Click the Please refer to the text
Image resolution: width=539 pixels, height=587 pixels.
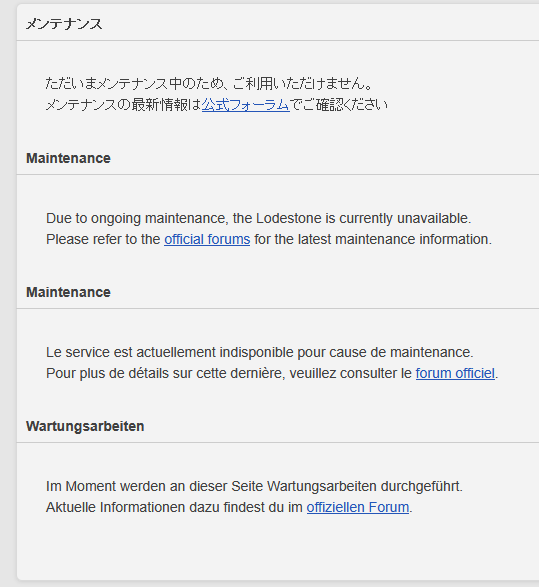pyautogui.click(x=103, y=239)
